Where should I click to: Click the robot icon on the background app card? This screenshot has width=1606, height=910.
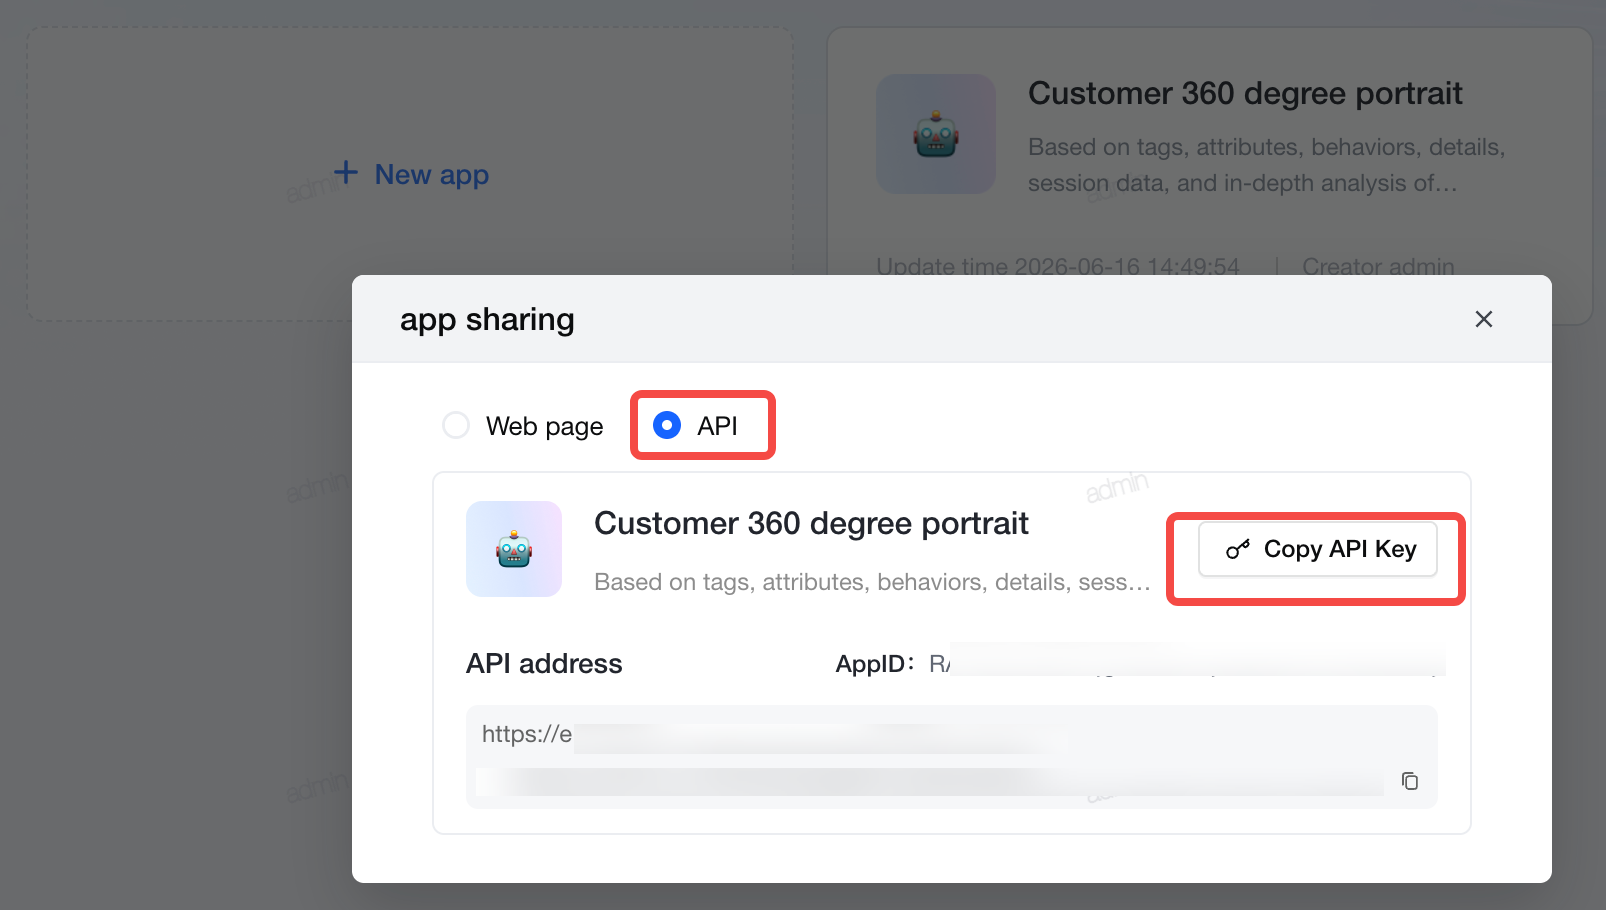[x=936, y=134]
